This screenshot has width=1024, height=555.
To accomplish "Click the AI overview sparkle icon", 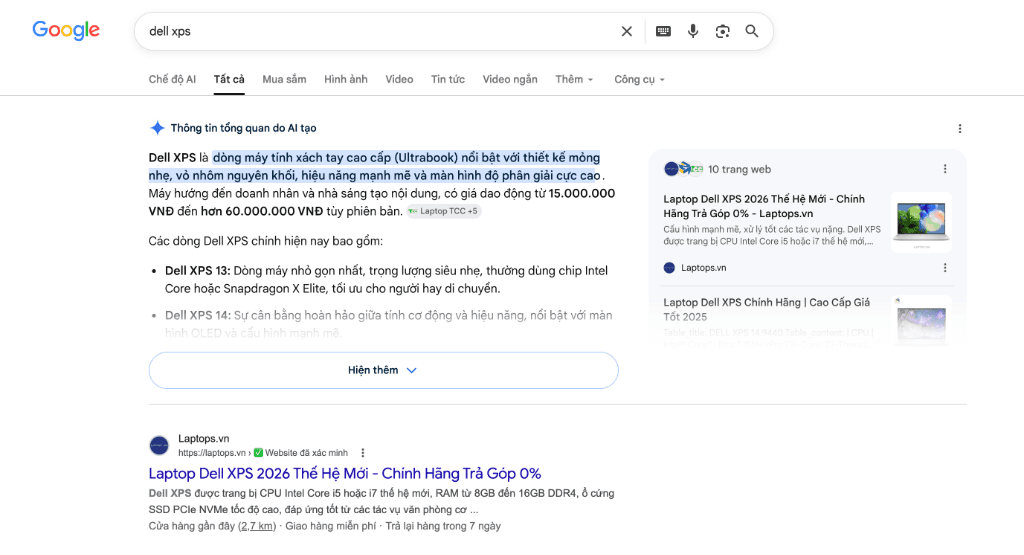I will [x=157, y=128].
